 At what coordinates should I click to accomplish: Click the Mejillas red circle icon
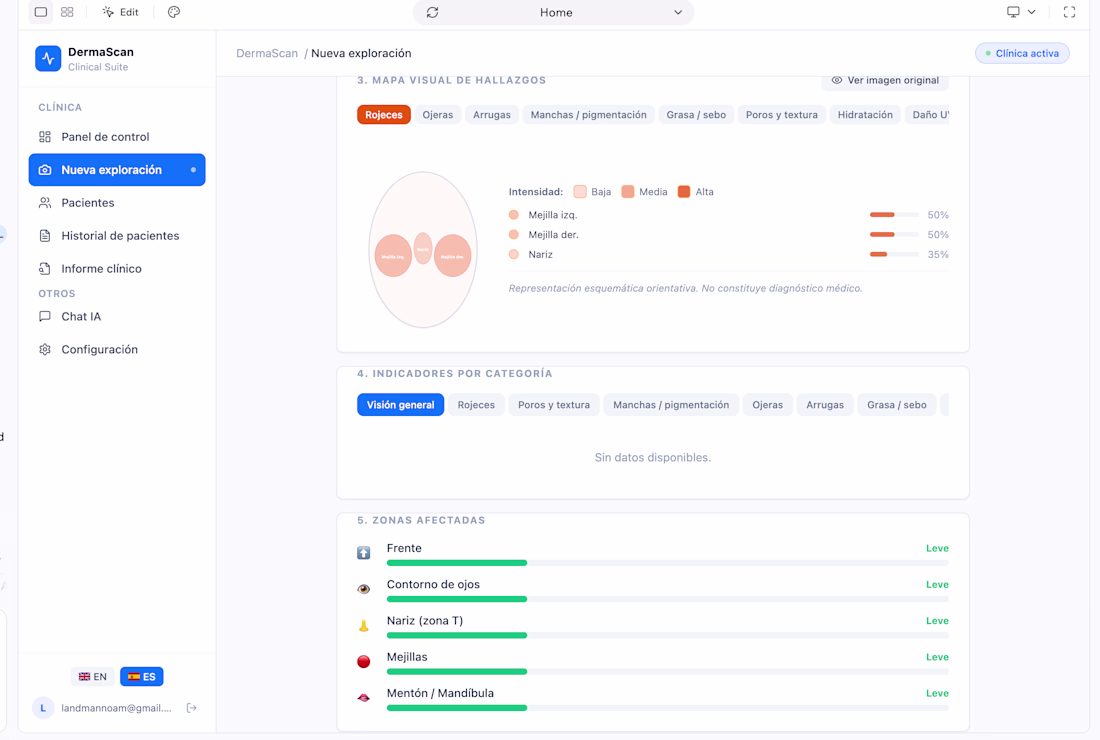coord(363,661)
